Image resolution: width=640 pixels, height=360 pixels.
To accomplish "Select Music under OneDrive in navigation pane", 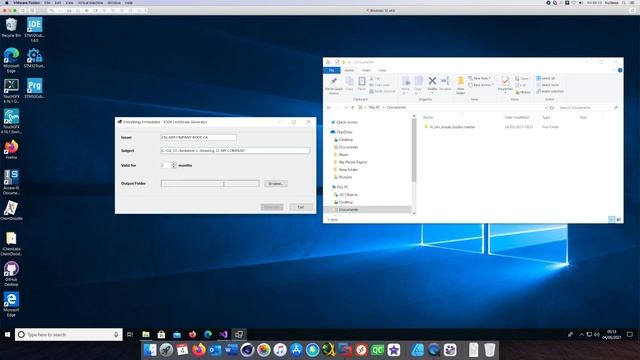I will coord(344,155).
